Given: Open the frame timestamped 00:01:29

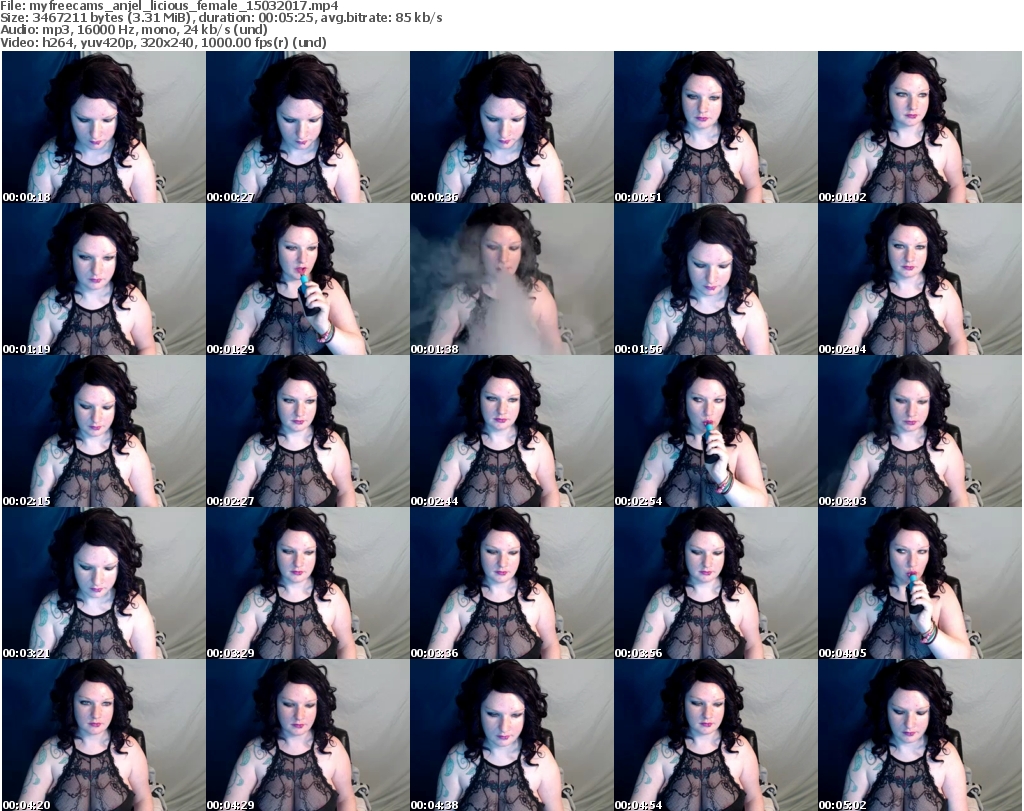Looking at the screenshot, I should (x=308, y=279).
